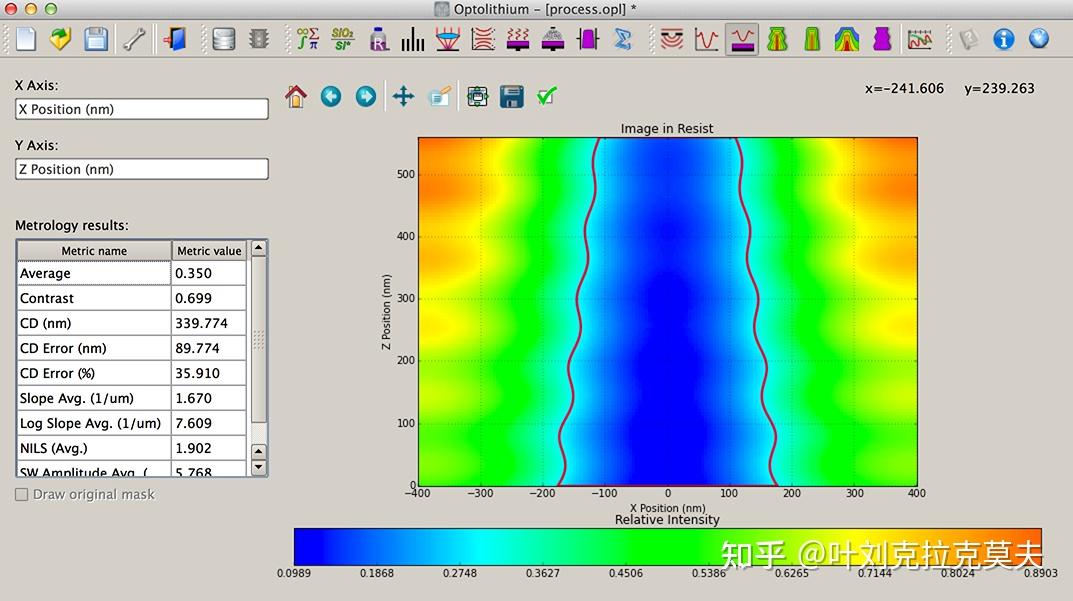
Task: Select the 'Average' metric row name
Action: pos(94,273)
